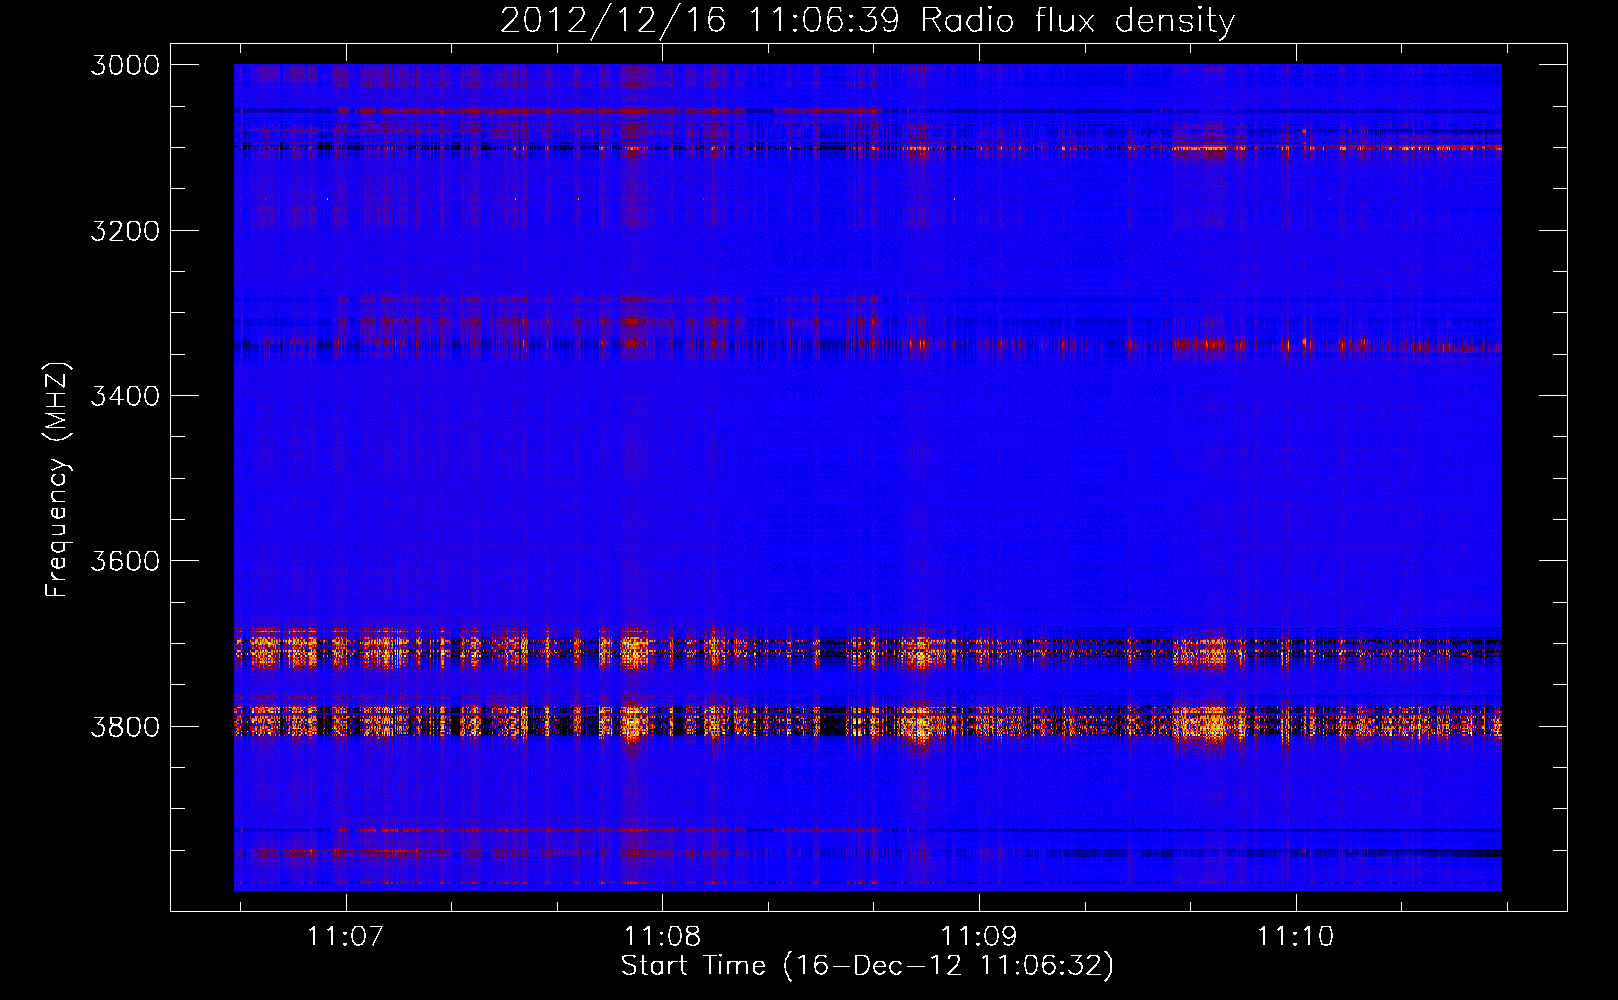The height and width of the screenshot is (1000, 1618).
Task: Click the 3800 frequency tick label
Action: point(125,726)
